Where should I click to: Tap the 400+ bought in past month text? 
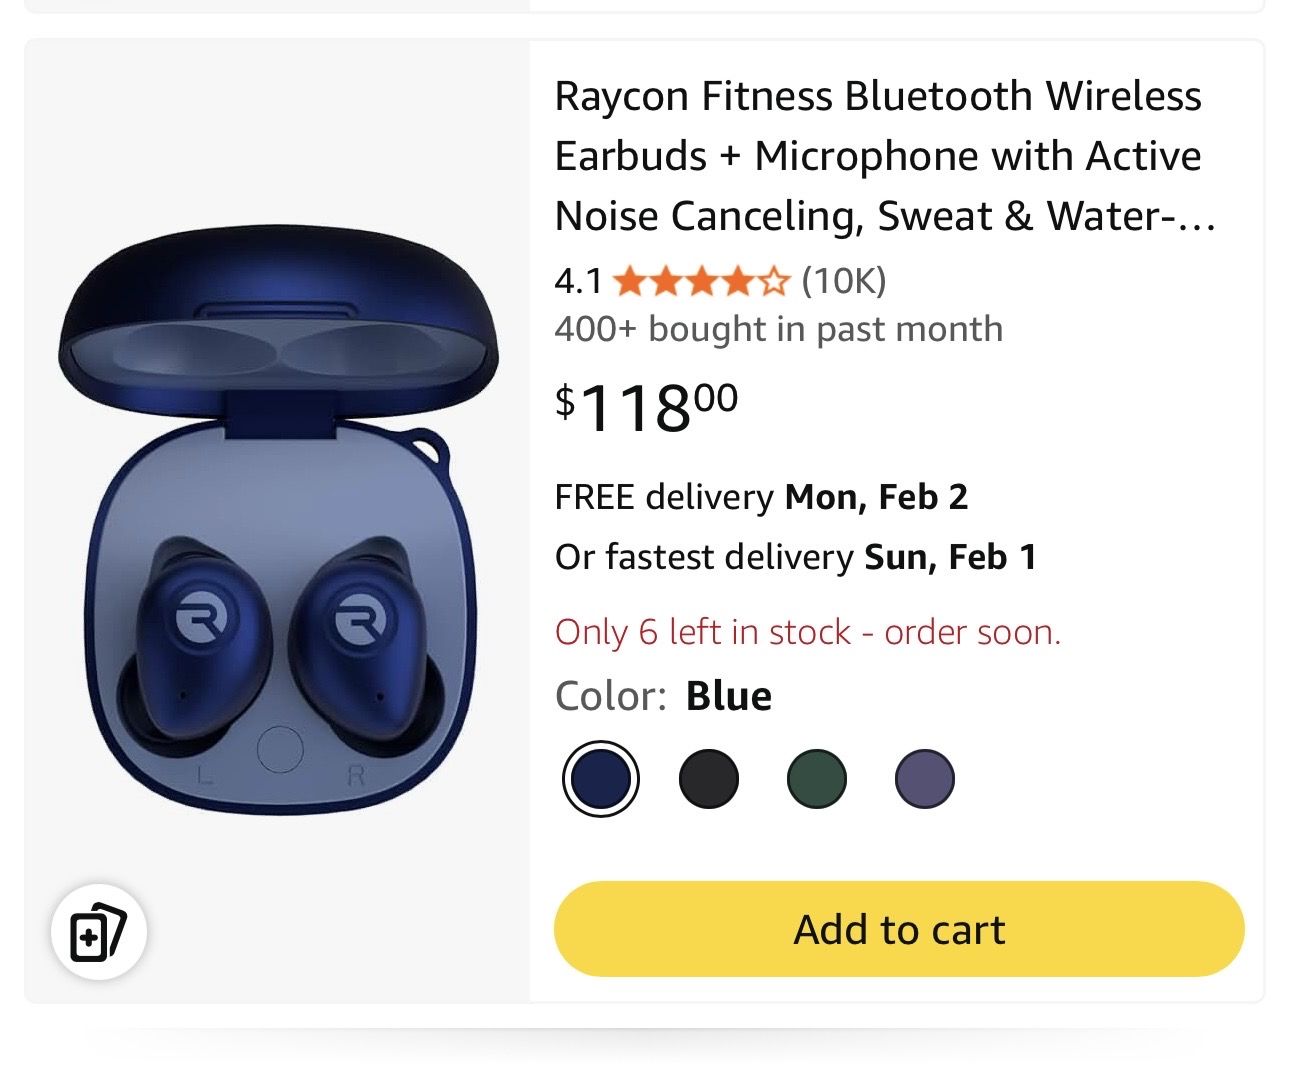click(x=778, y=329)
